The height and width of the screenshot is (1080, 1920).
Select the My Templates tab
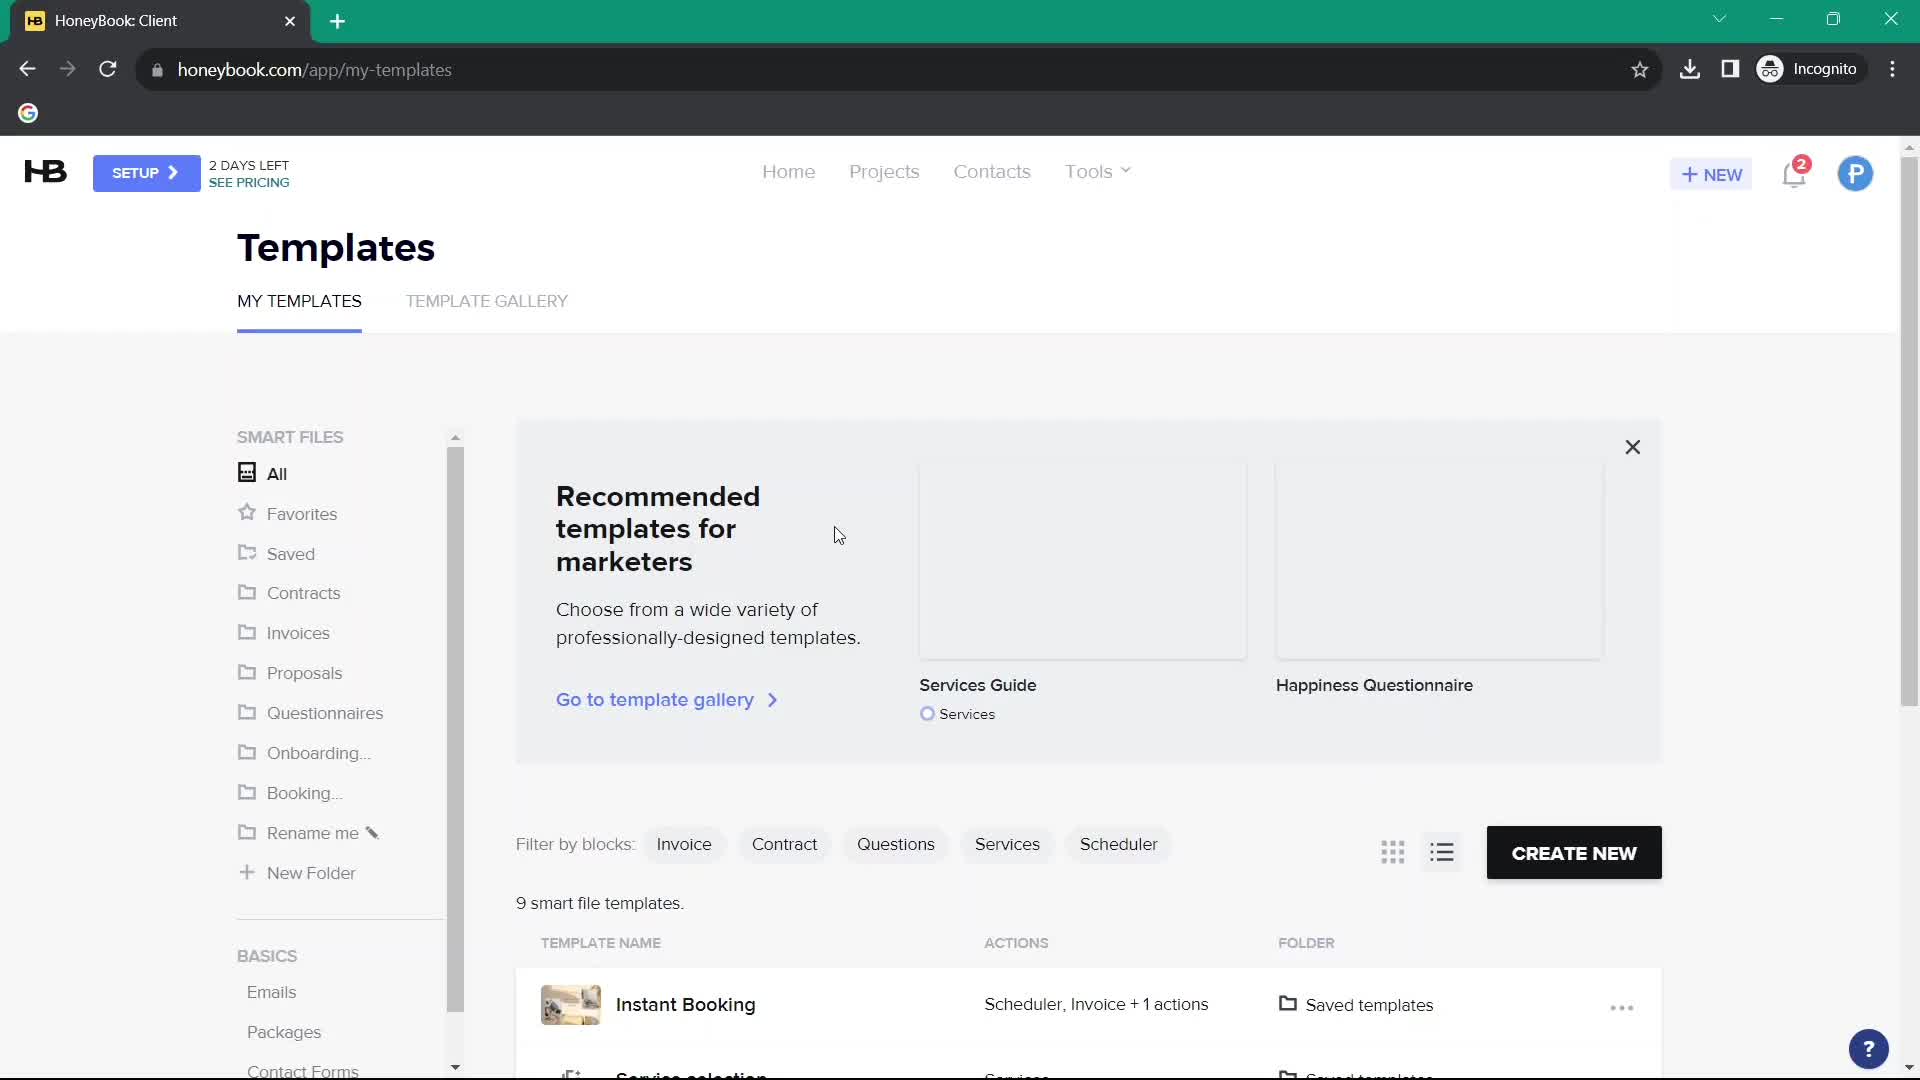[299, 301]
